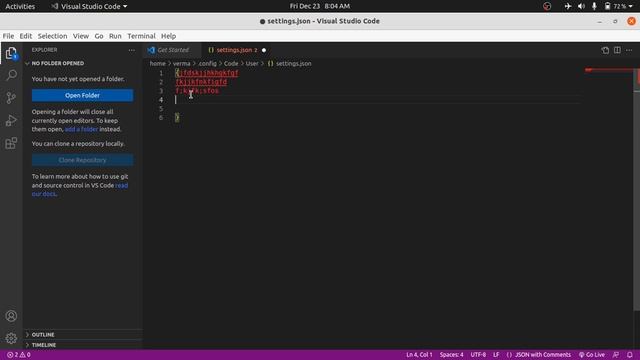This screenshot has width=640, height=360.
Task: Click the errors and warnings status indicator
Action: click(x=19, y=355)
